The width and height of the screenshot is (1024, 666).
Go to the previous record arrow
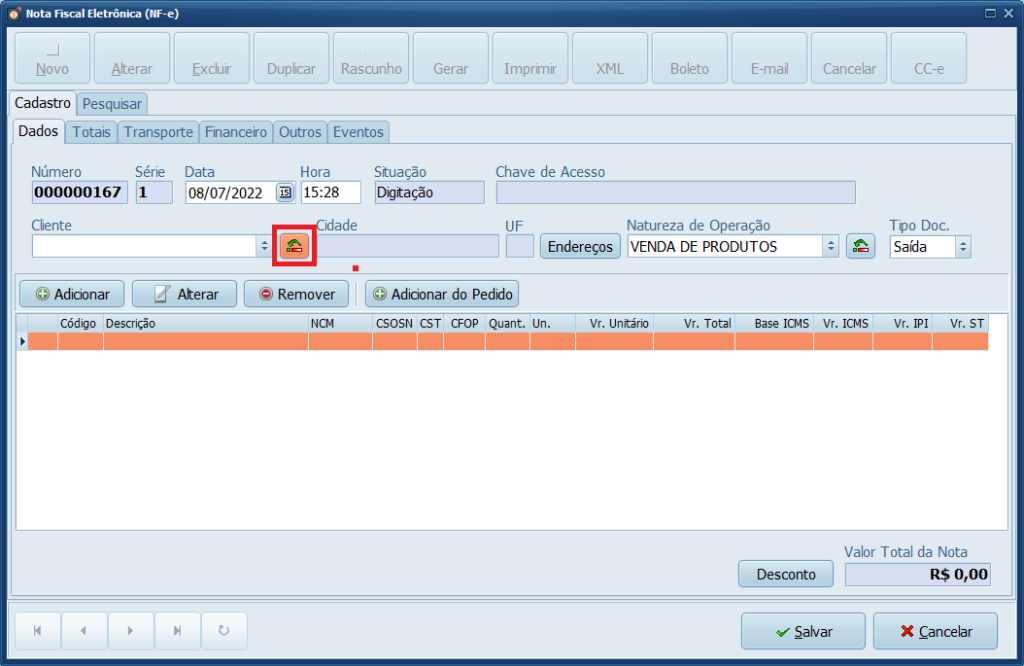(84, 631)
